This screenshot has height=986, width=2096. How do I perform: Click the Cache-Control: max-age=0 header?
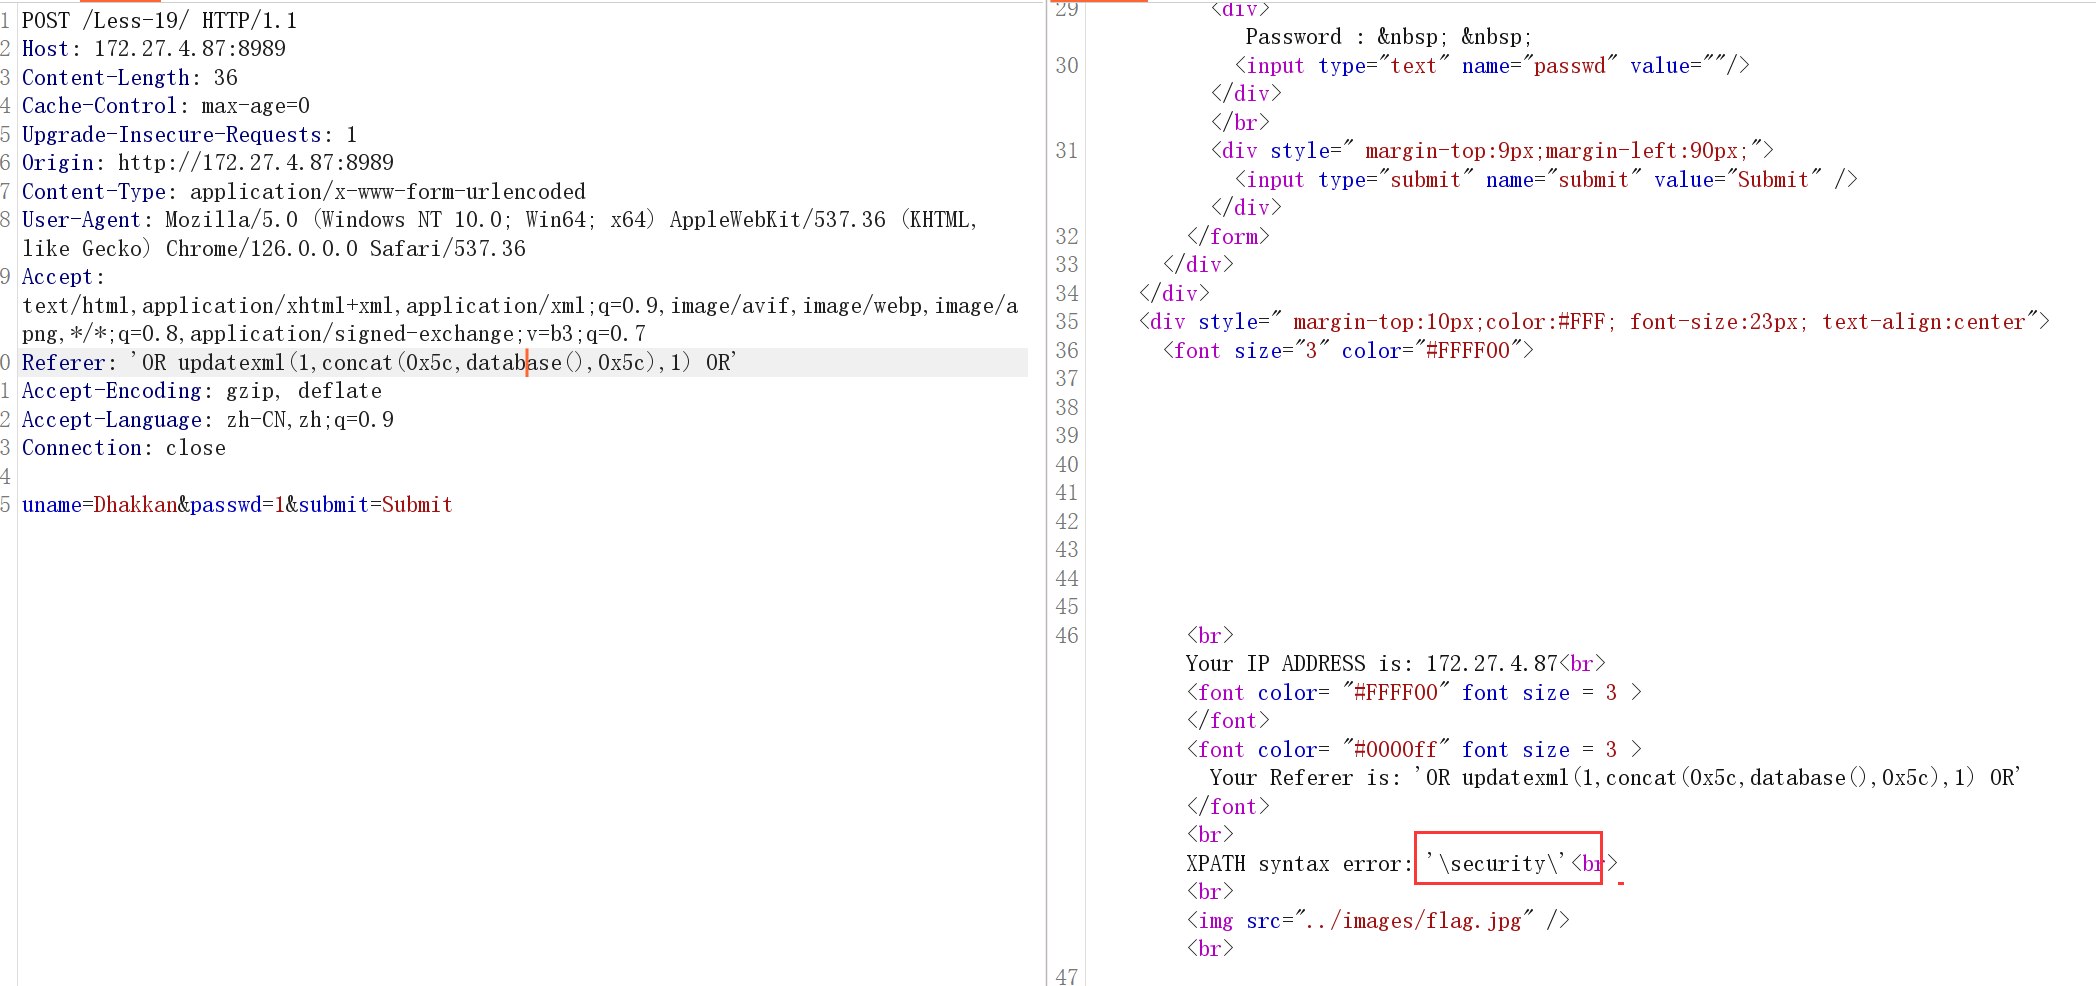click(x=166, y=106)
